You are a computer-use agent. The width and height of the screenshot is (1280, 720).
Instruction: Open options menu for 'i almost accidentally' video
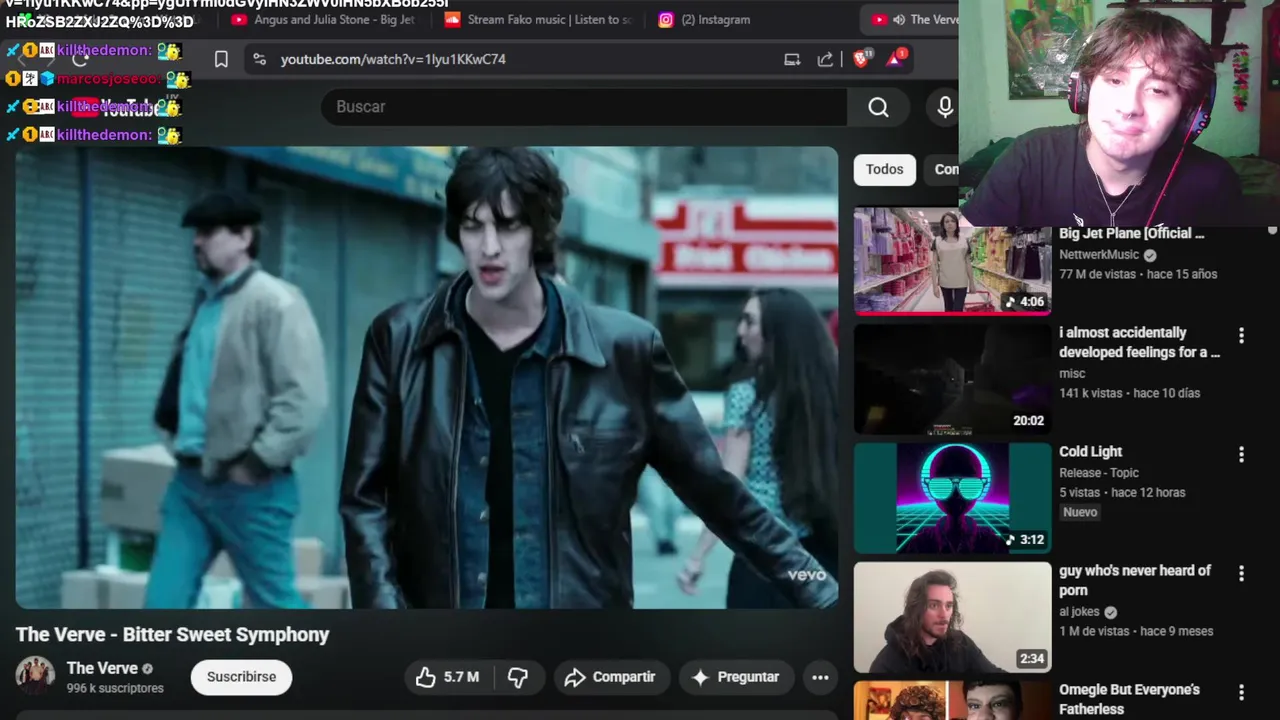pyautogui.click(x=1241, y=336)
